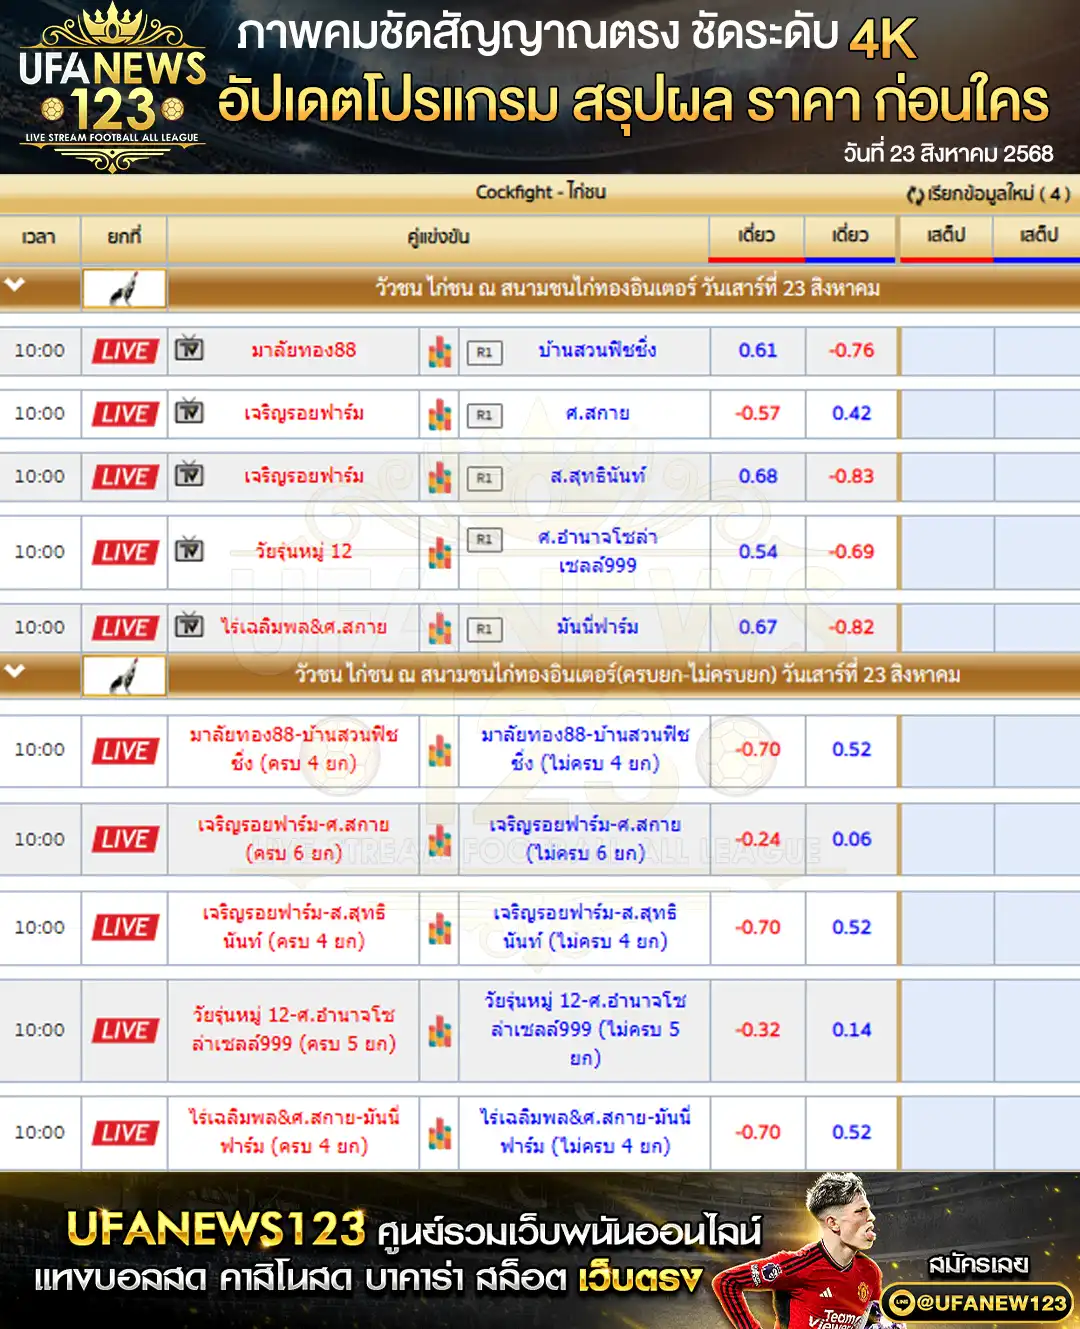This screenshot has height=1329, width=1080.
Task: Click team name มันนี่ฟาร์ม
Action: pos(597,627)
